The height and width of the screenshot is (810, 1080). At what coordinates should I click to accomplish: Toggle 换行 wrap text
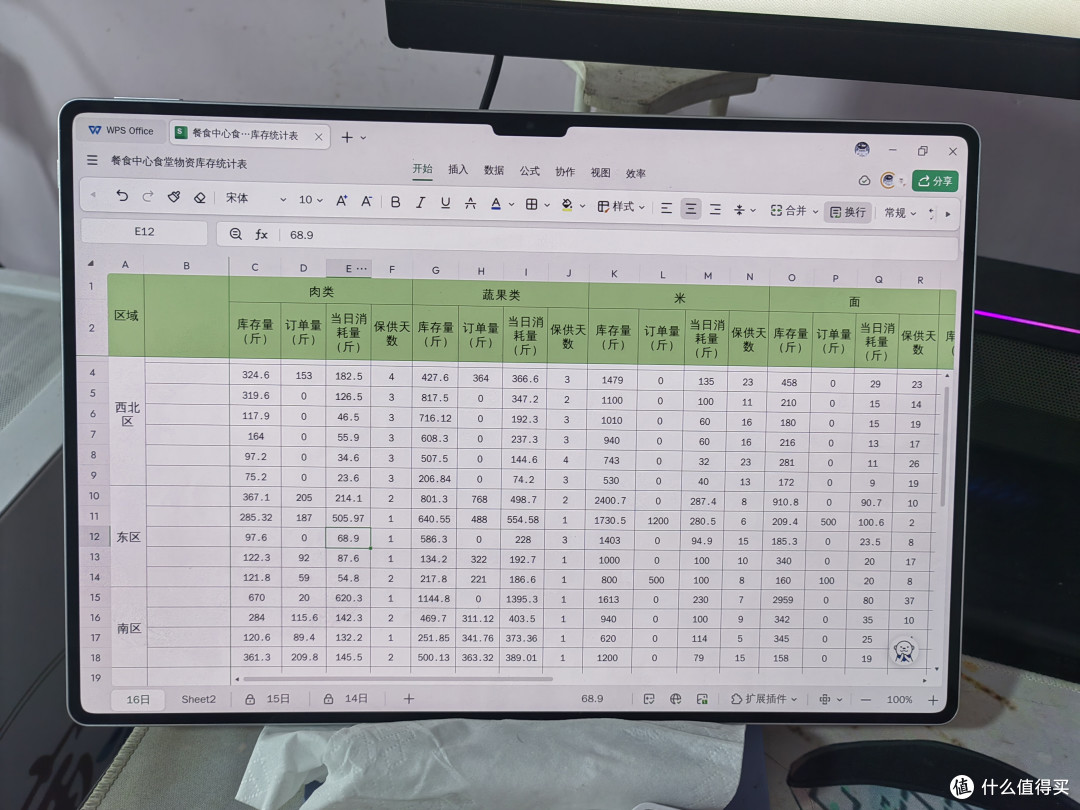click(848, 212)
